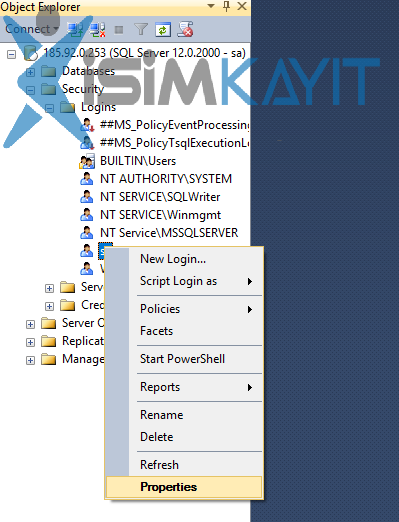The height and width of the screenshot is (522, 399).
Task: Choose Refresh from the context menu
Action: pyautogui.click(x=184, y=465)
